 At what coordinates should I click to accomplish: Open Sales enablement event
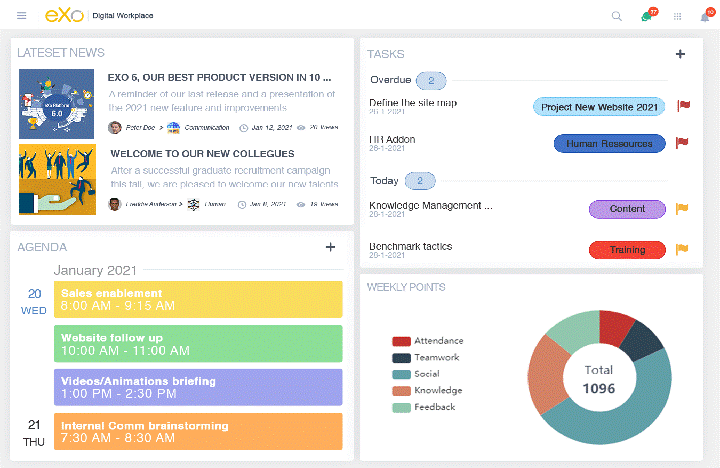(198, 299)
